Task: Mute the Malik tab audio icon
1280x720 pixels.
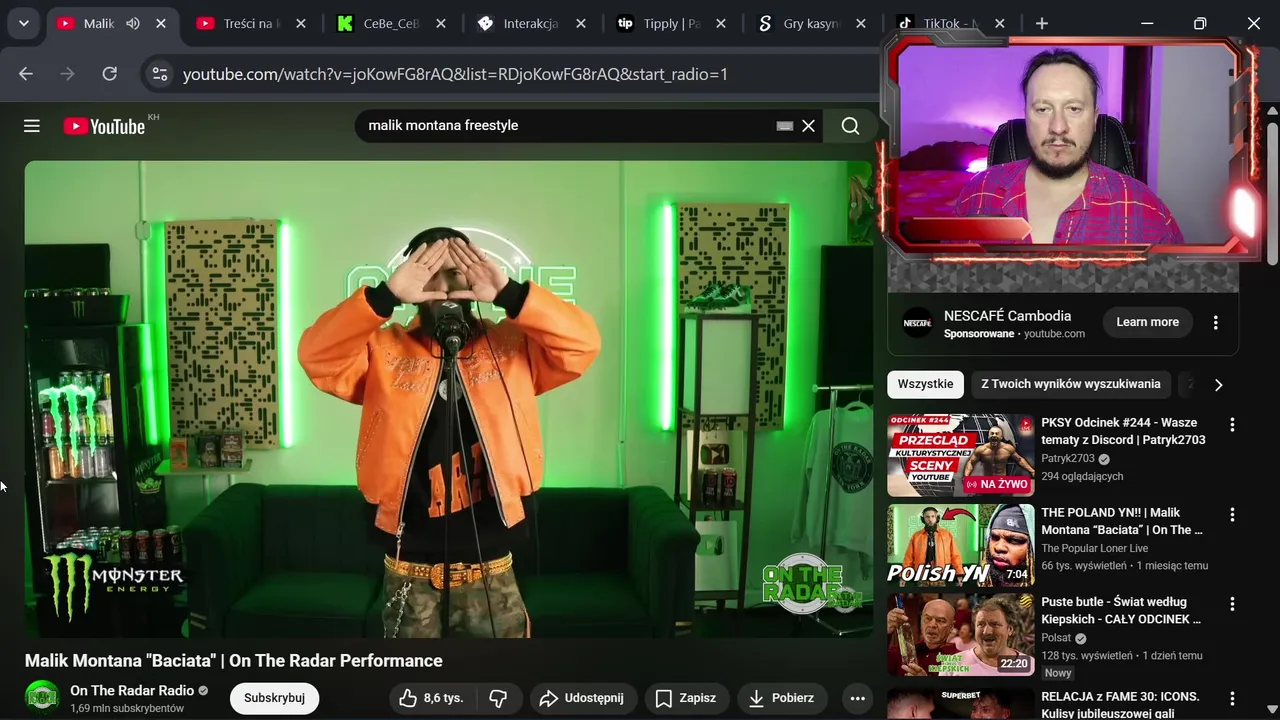Action: coord(133,23)
